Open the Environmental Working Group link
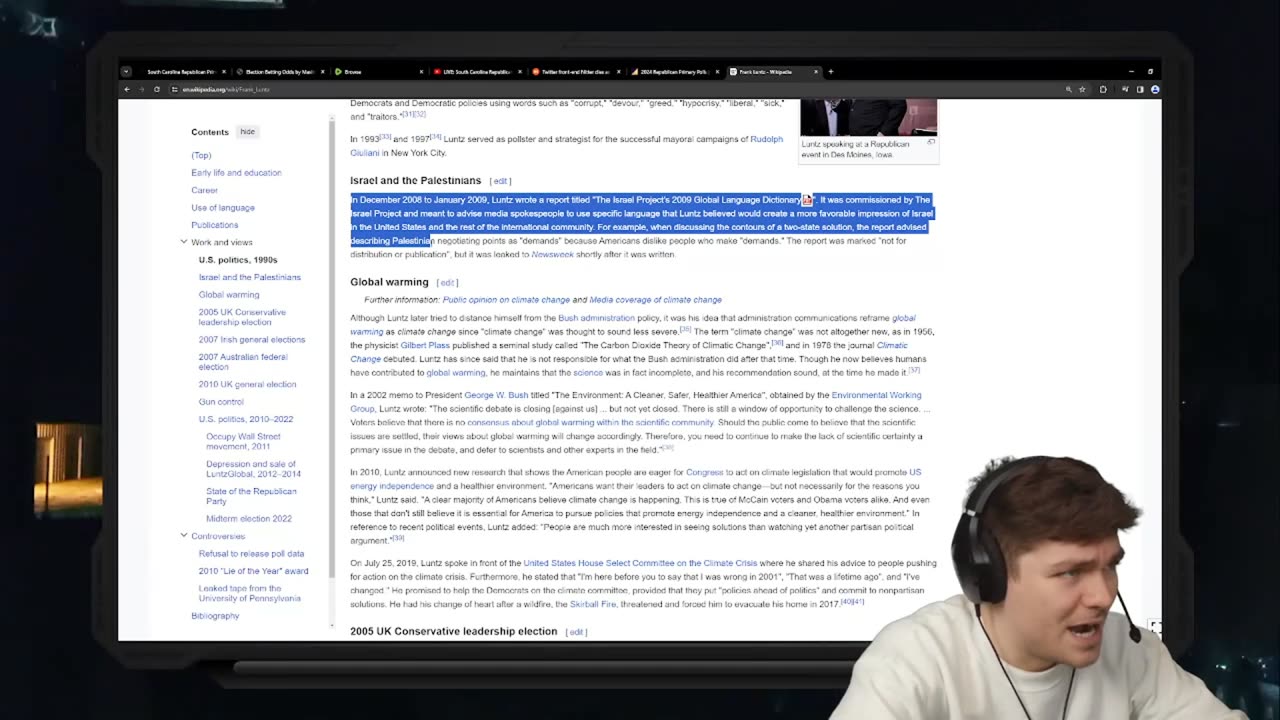 point(635,401)
